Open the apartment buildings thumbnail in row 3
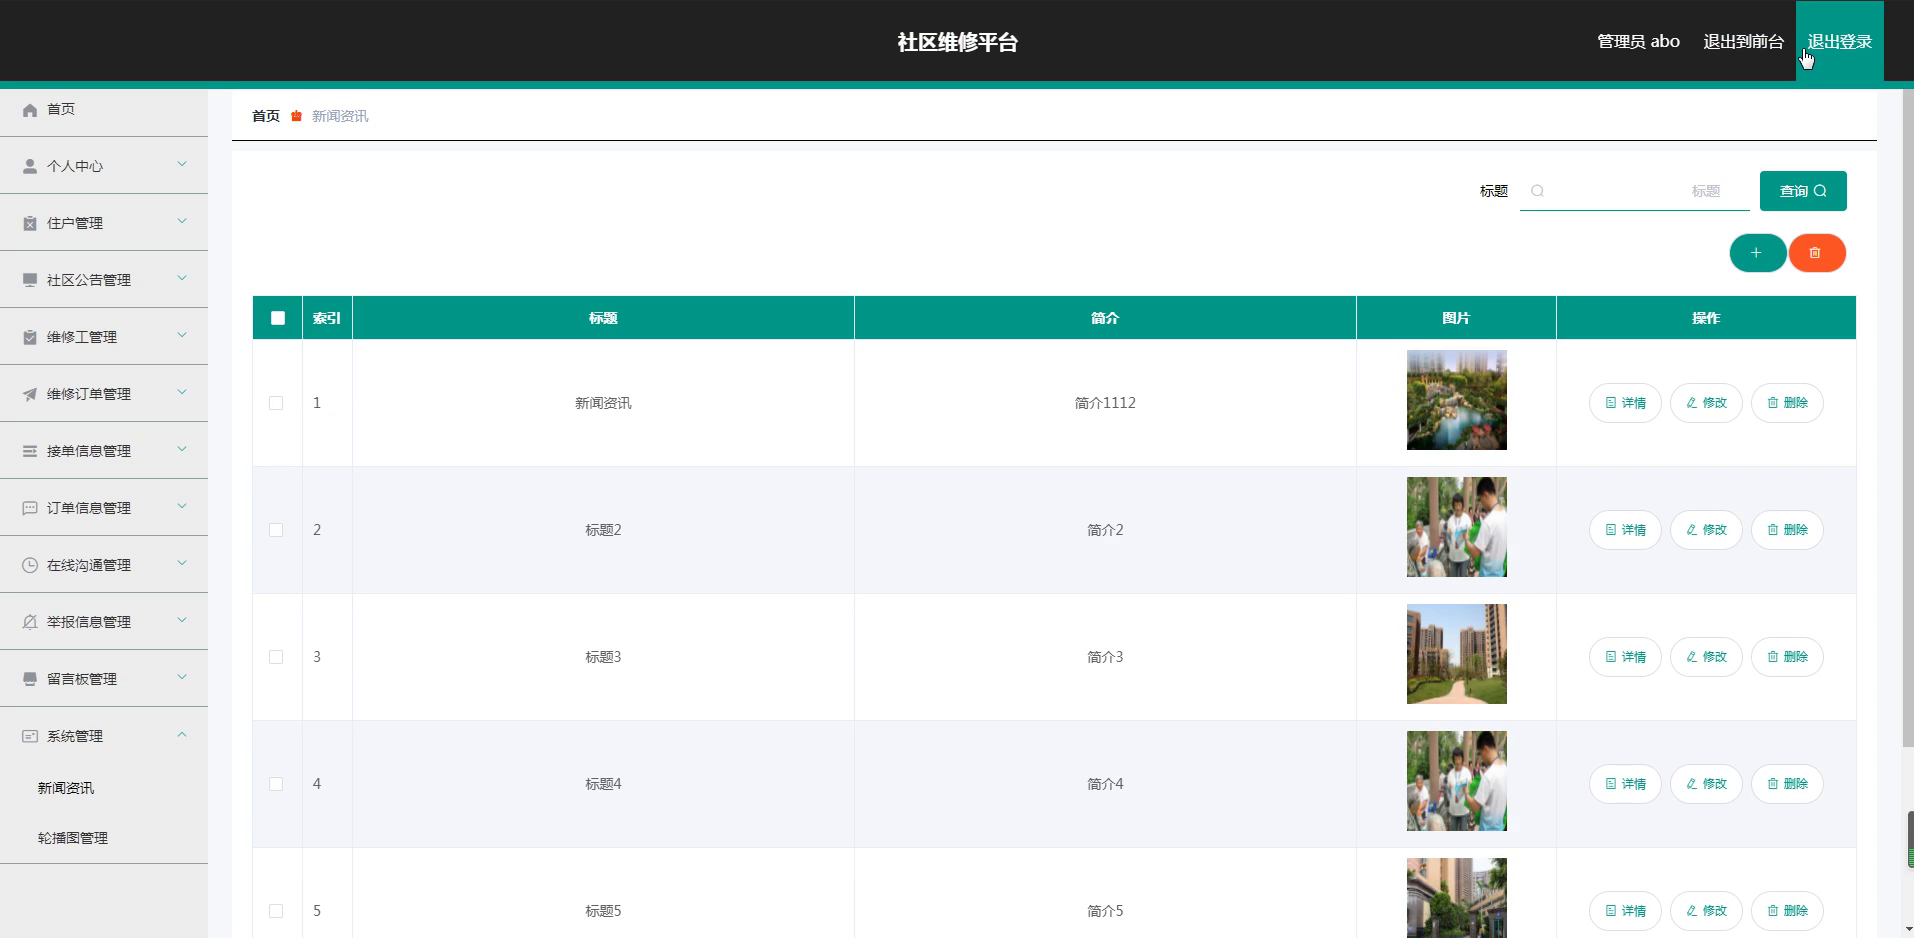Viewport: 1914px width, 938px height. (1456, 654)
